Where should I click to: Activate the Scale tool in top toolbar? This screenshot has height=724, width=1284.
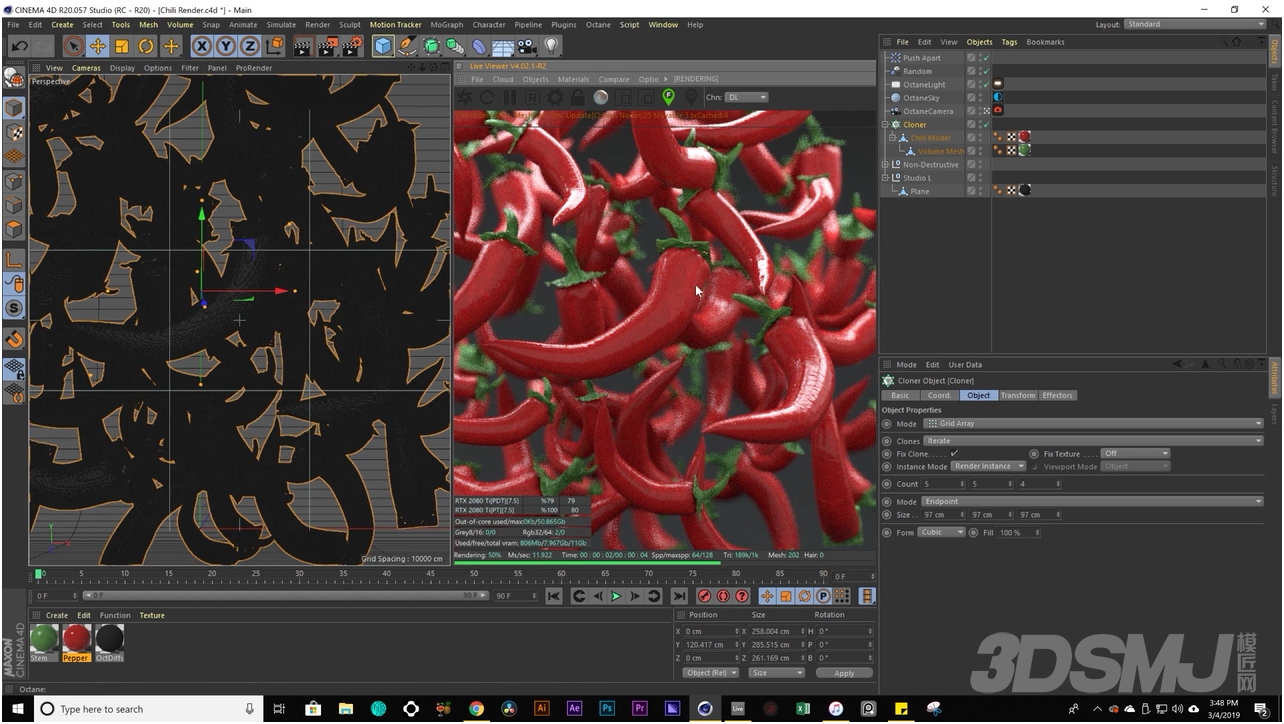[122, 46]
